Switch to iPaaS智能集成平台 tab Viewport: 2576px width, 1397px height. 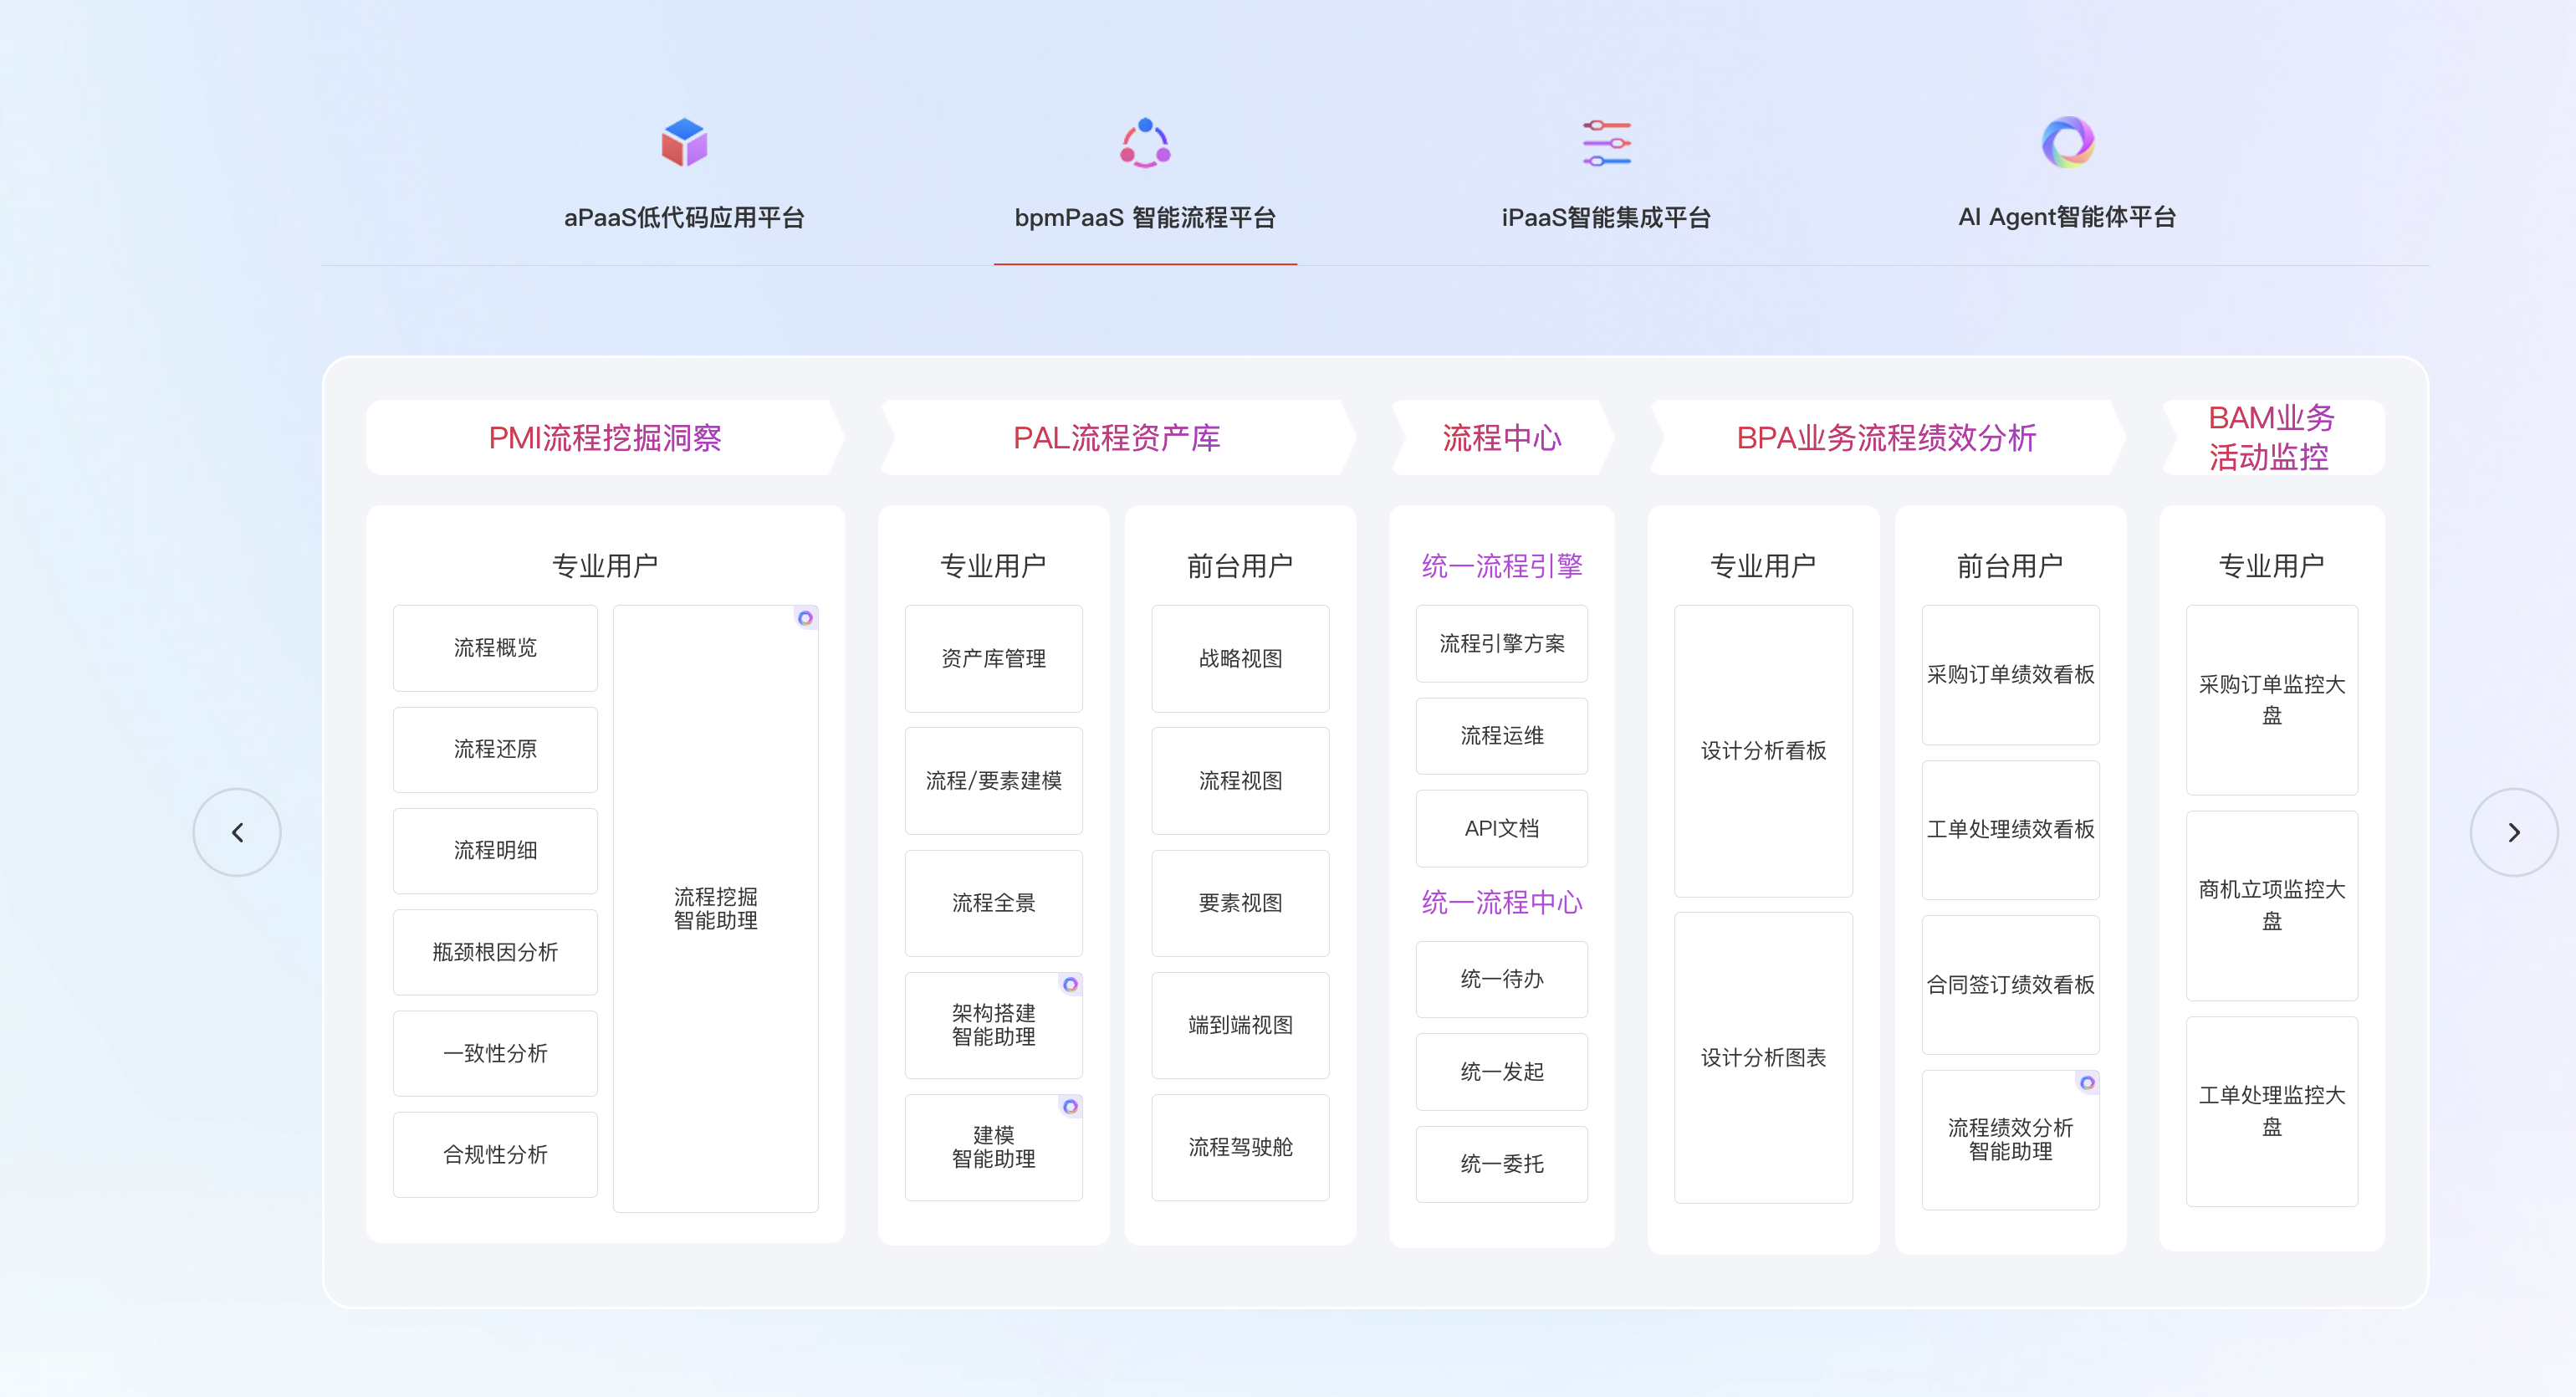click(x=1606, y=217)
